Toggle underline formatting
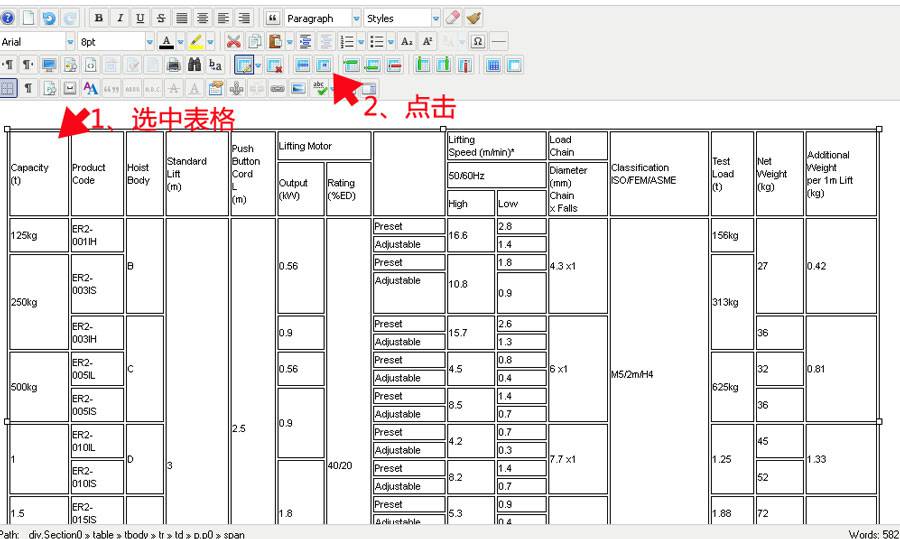The width and height of the screenshot is (900, 539). (140, 18)
